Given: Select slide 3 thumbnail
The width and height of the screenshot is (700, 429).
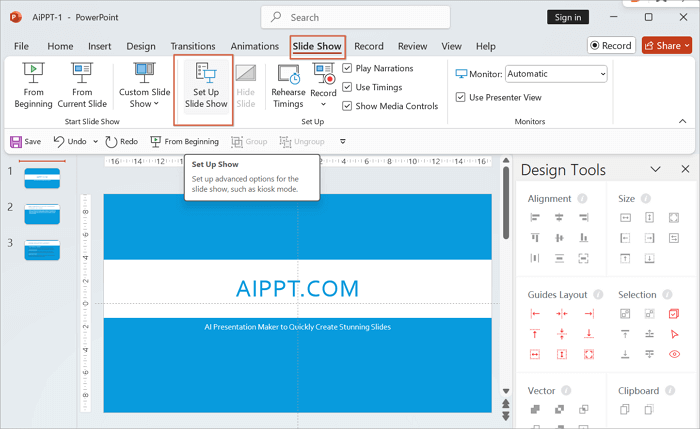Looking at the screenshot, I should click(x=42, y=250).
